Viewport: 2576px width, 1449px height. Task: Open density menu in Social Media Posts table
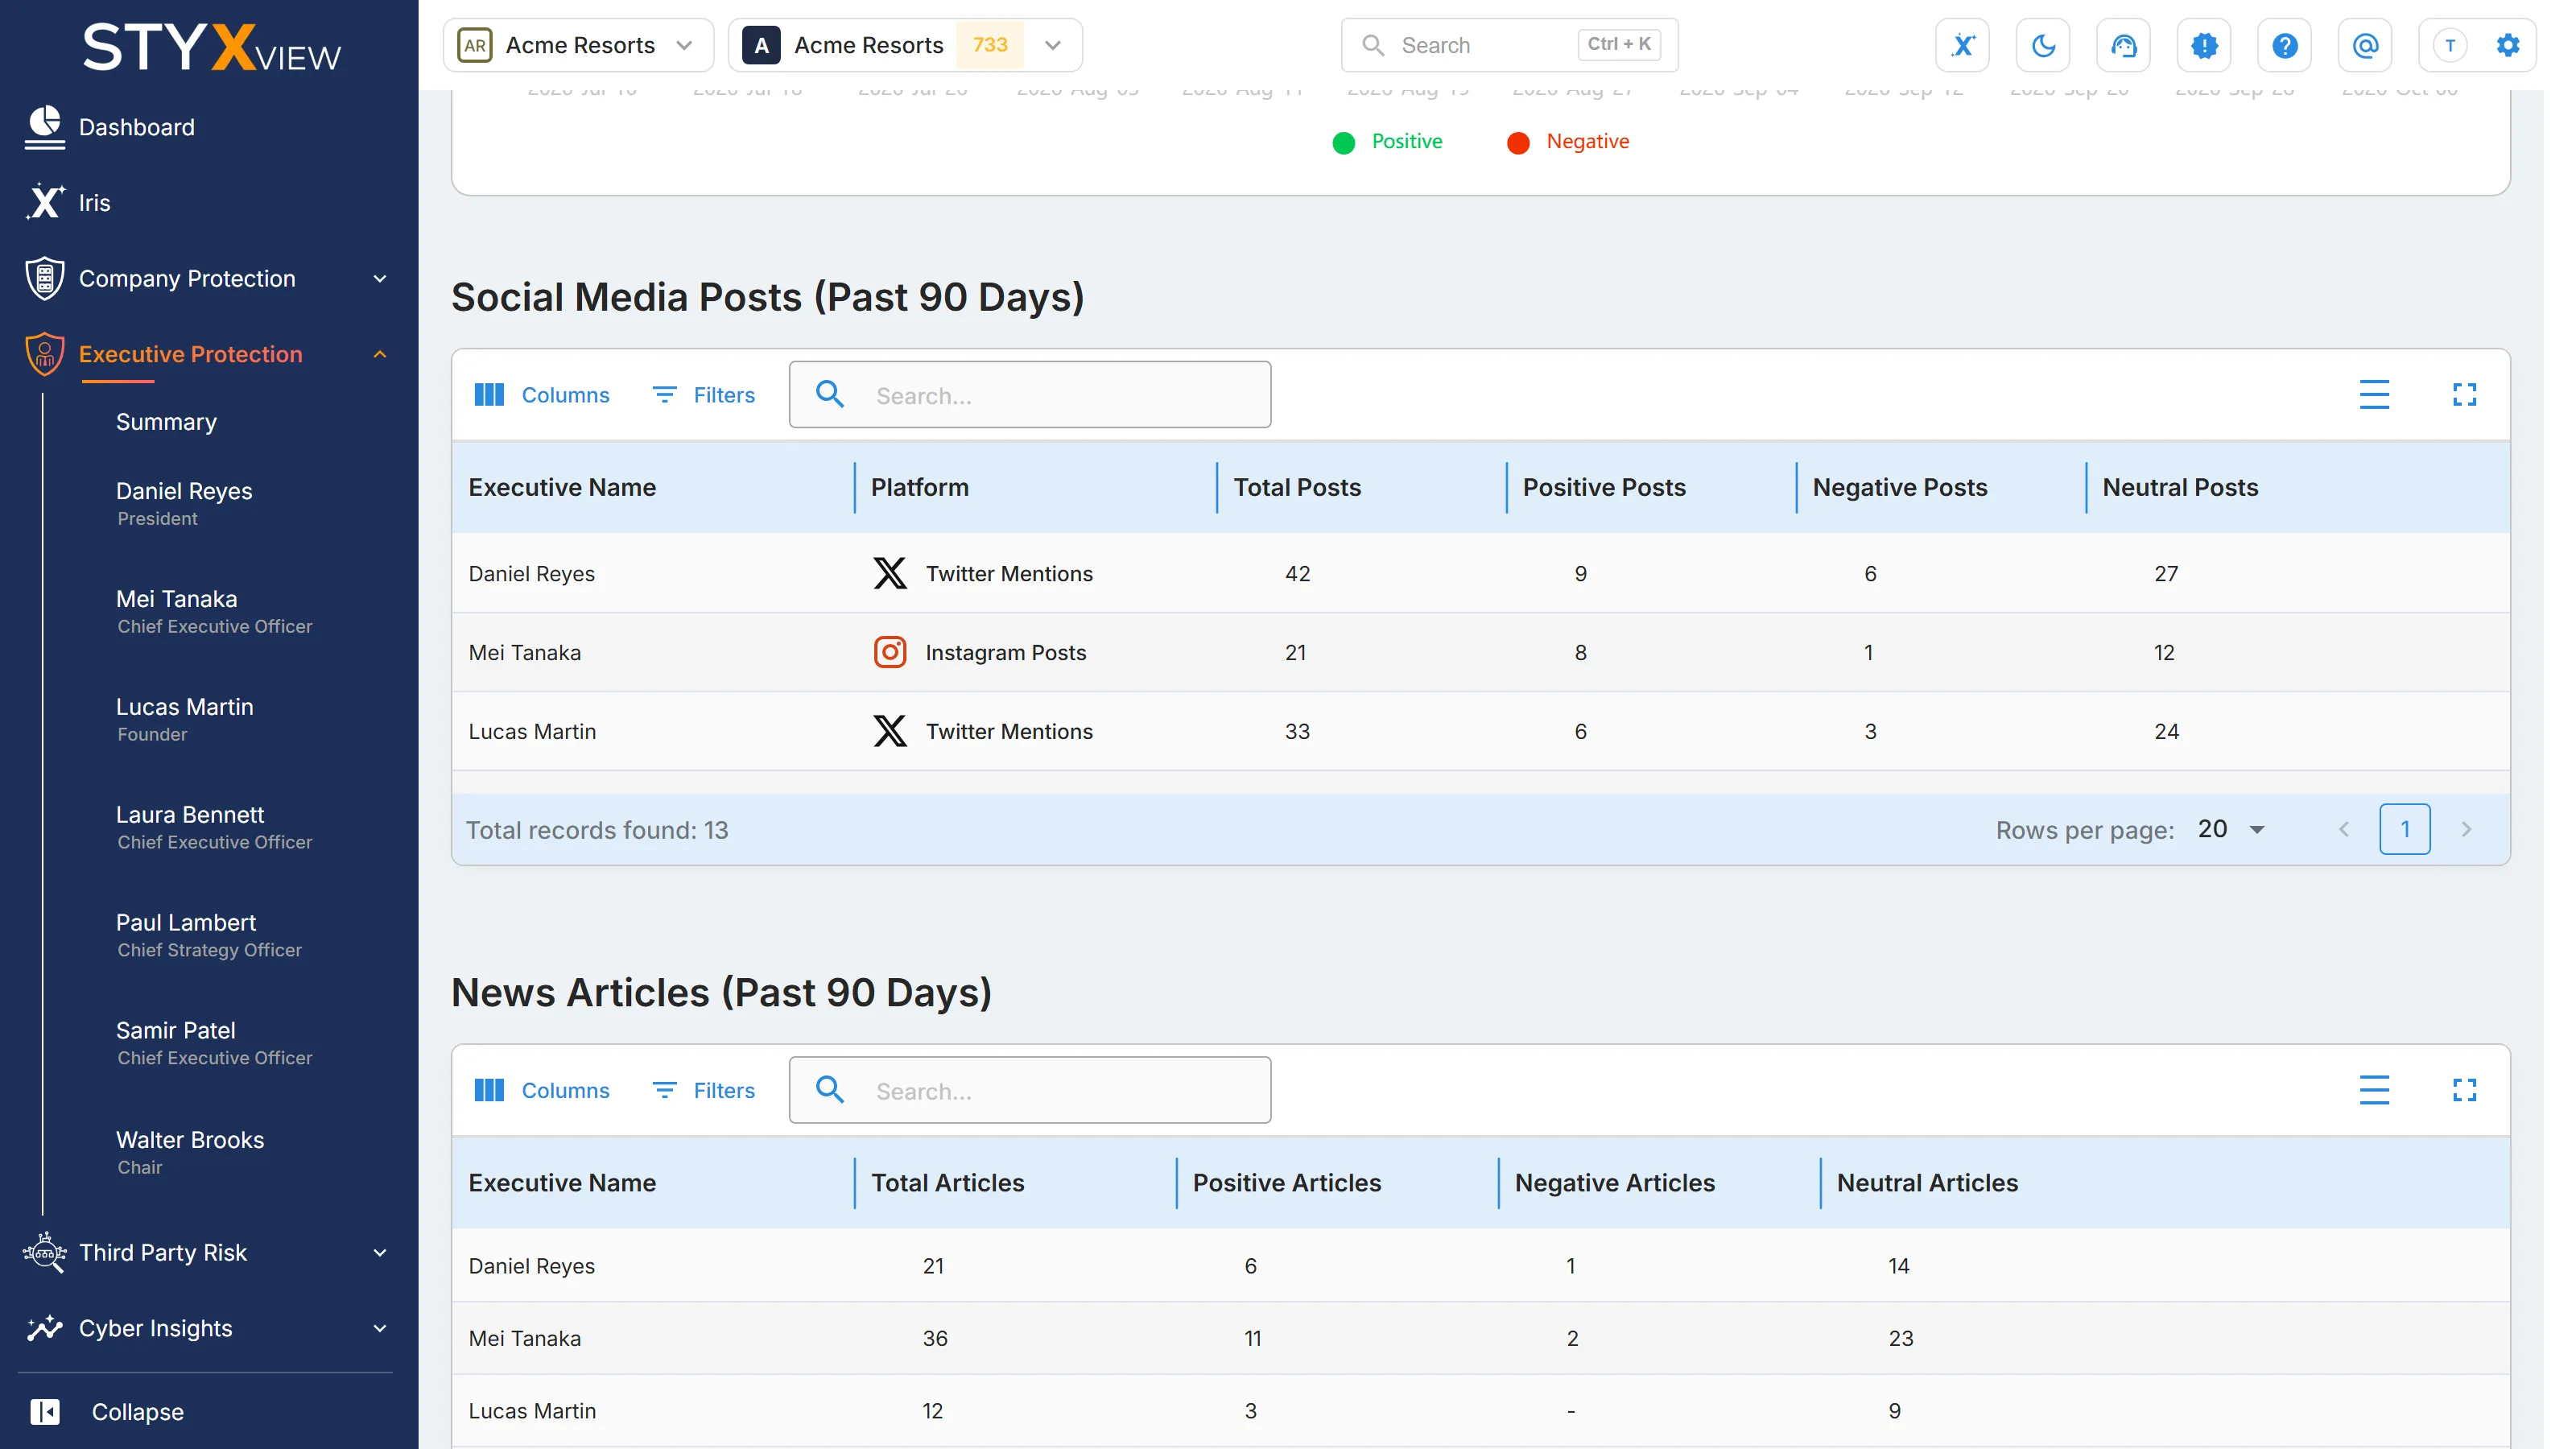tap(2374, 395)
